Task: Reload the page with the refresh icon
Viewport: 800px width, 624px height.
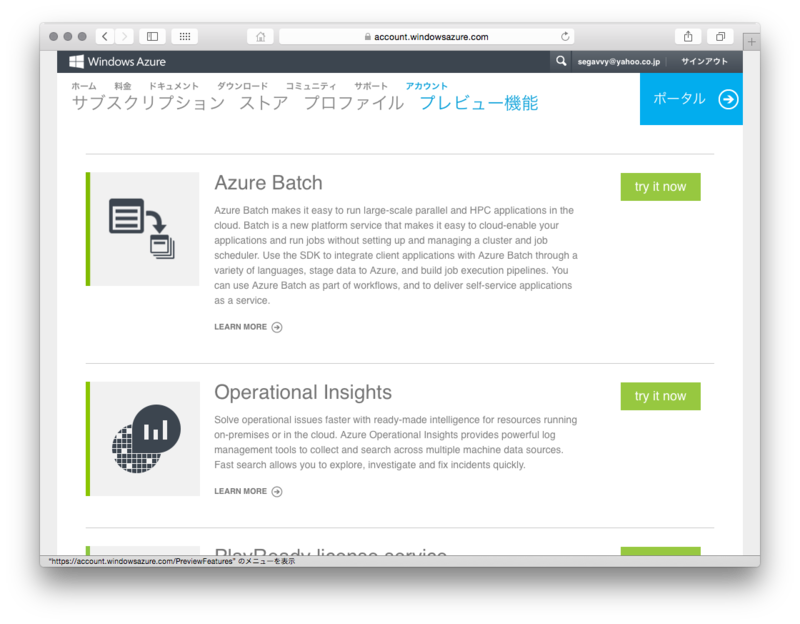Action: tap(565, 36)
